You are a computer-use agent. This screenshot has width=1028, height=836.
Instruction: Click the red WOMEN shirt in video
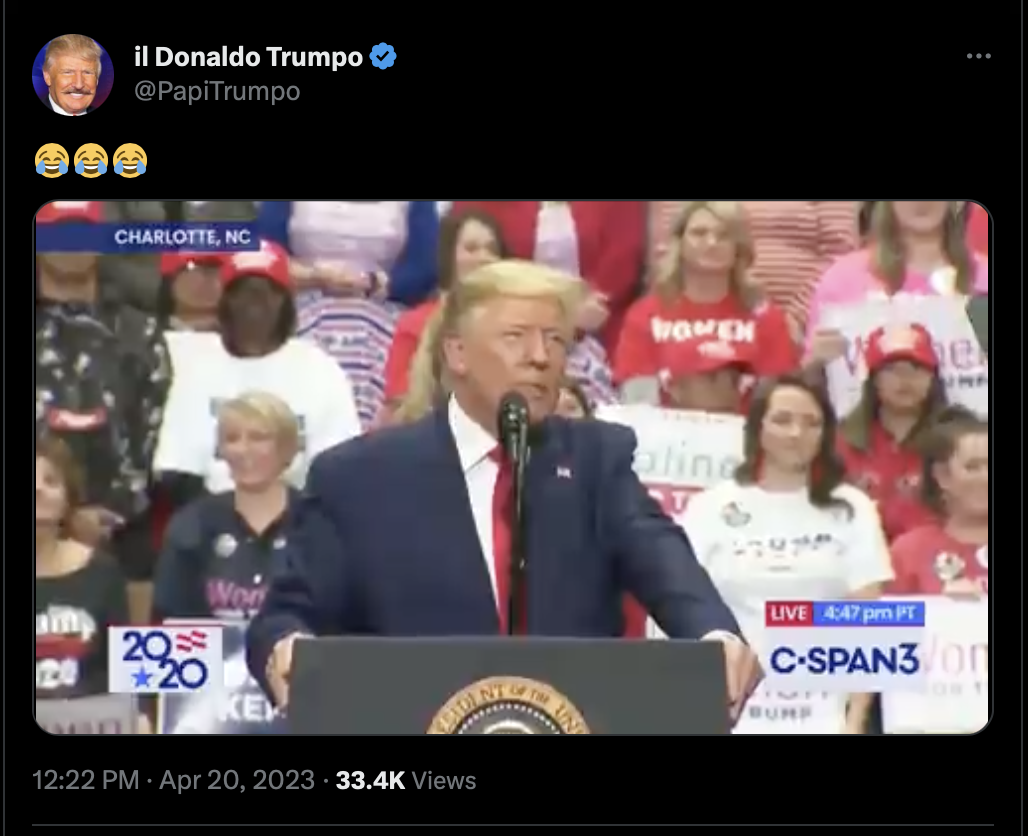click(x=705, y=334)
